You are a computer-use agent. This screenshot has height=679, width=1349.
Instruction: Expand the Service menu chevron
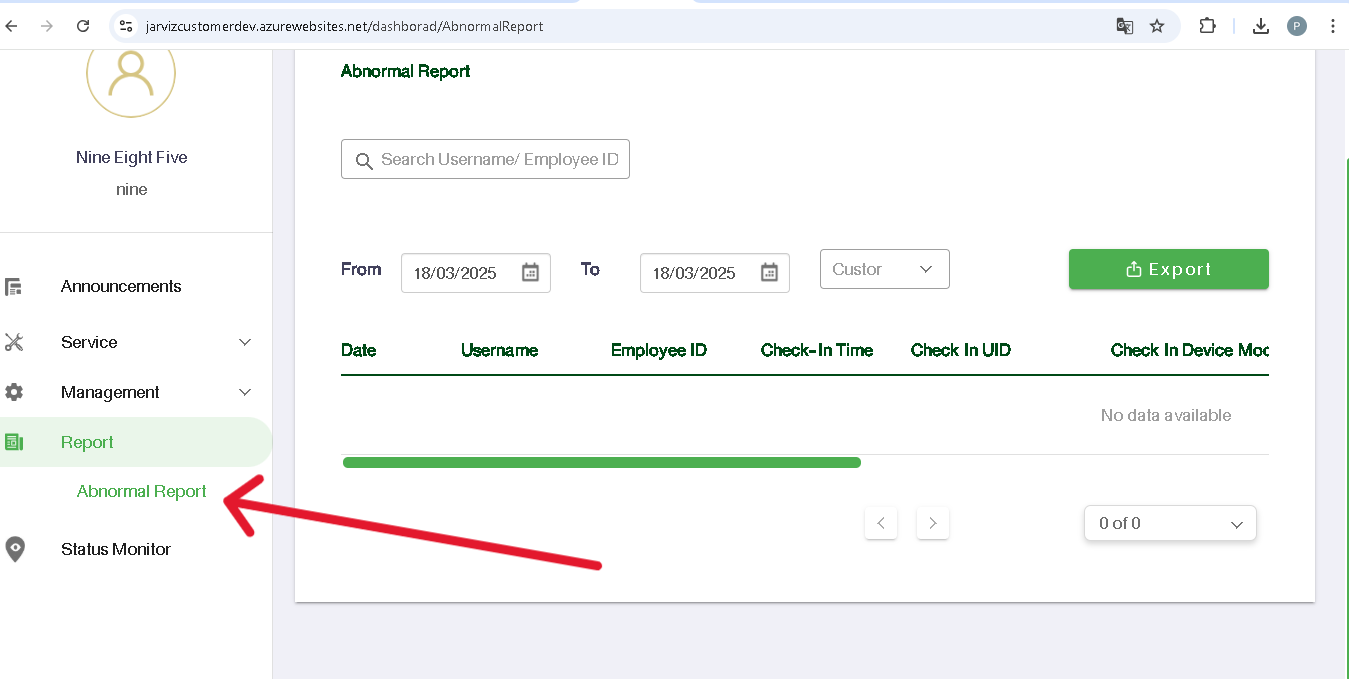pyautogui.click(x=245, y=342)
